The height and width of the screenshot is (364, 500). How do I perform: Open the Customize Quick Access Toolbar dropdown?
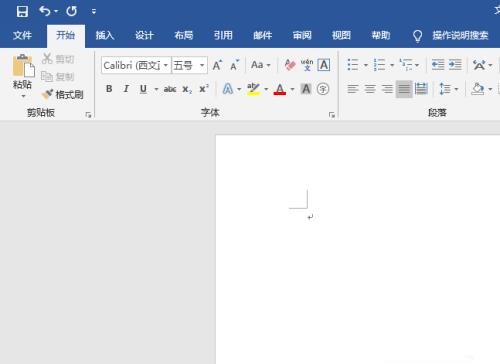click(94, 12)
